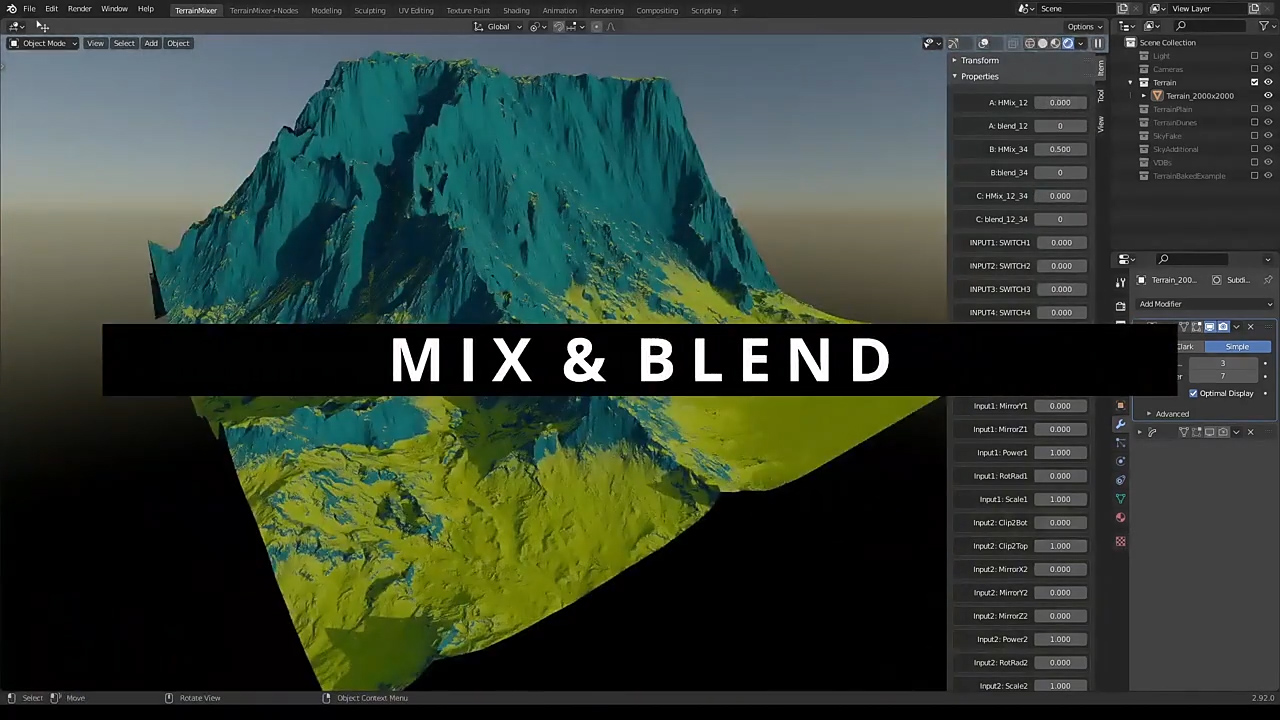Uncheck Terrain collection checkbox
Screen dimensions: 1280x720
coord(1254,82)
